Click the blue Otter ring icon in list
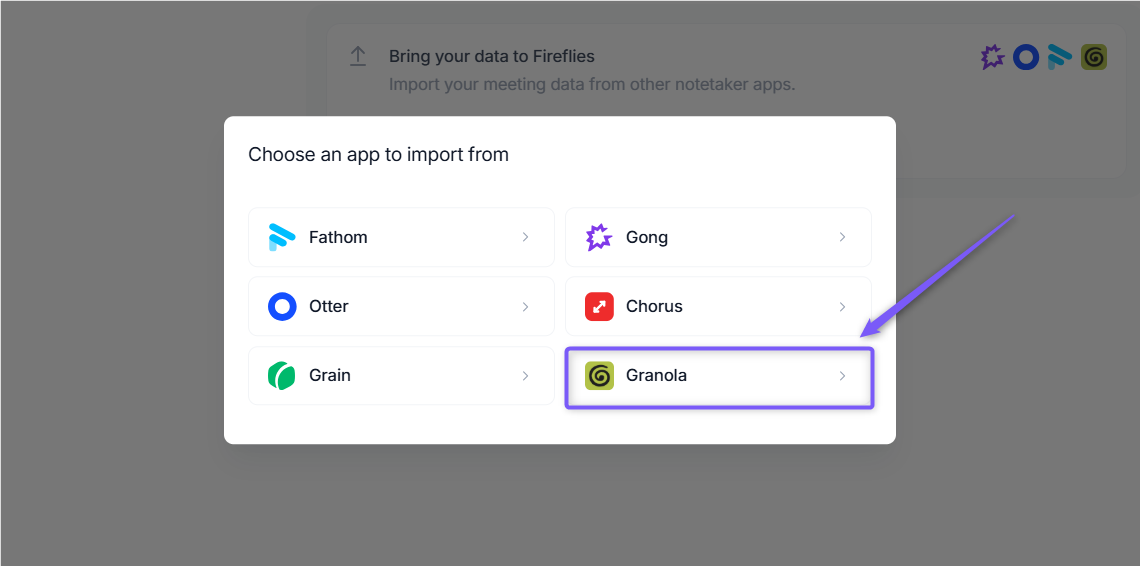The width and height of the screenshot is (1140, 566). point(282,306)
